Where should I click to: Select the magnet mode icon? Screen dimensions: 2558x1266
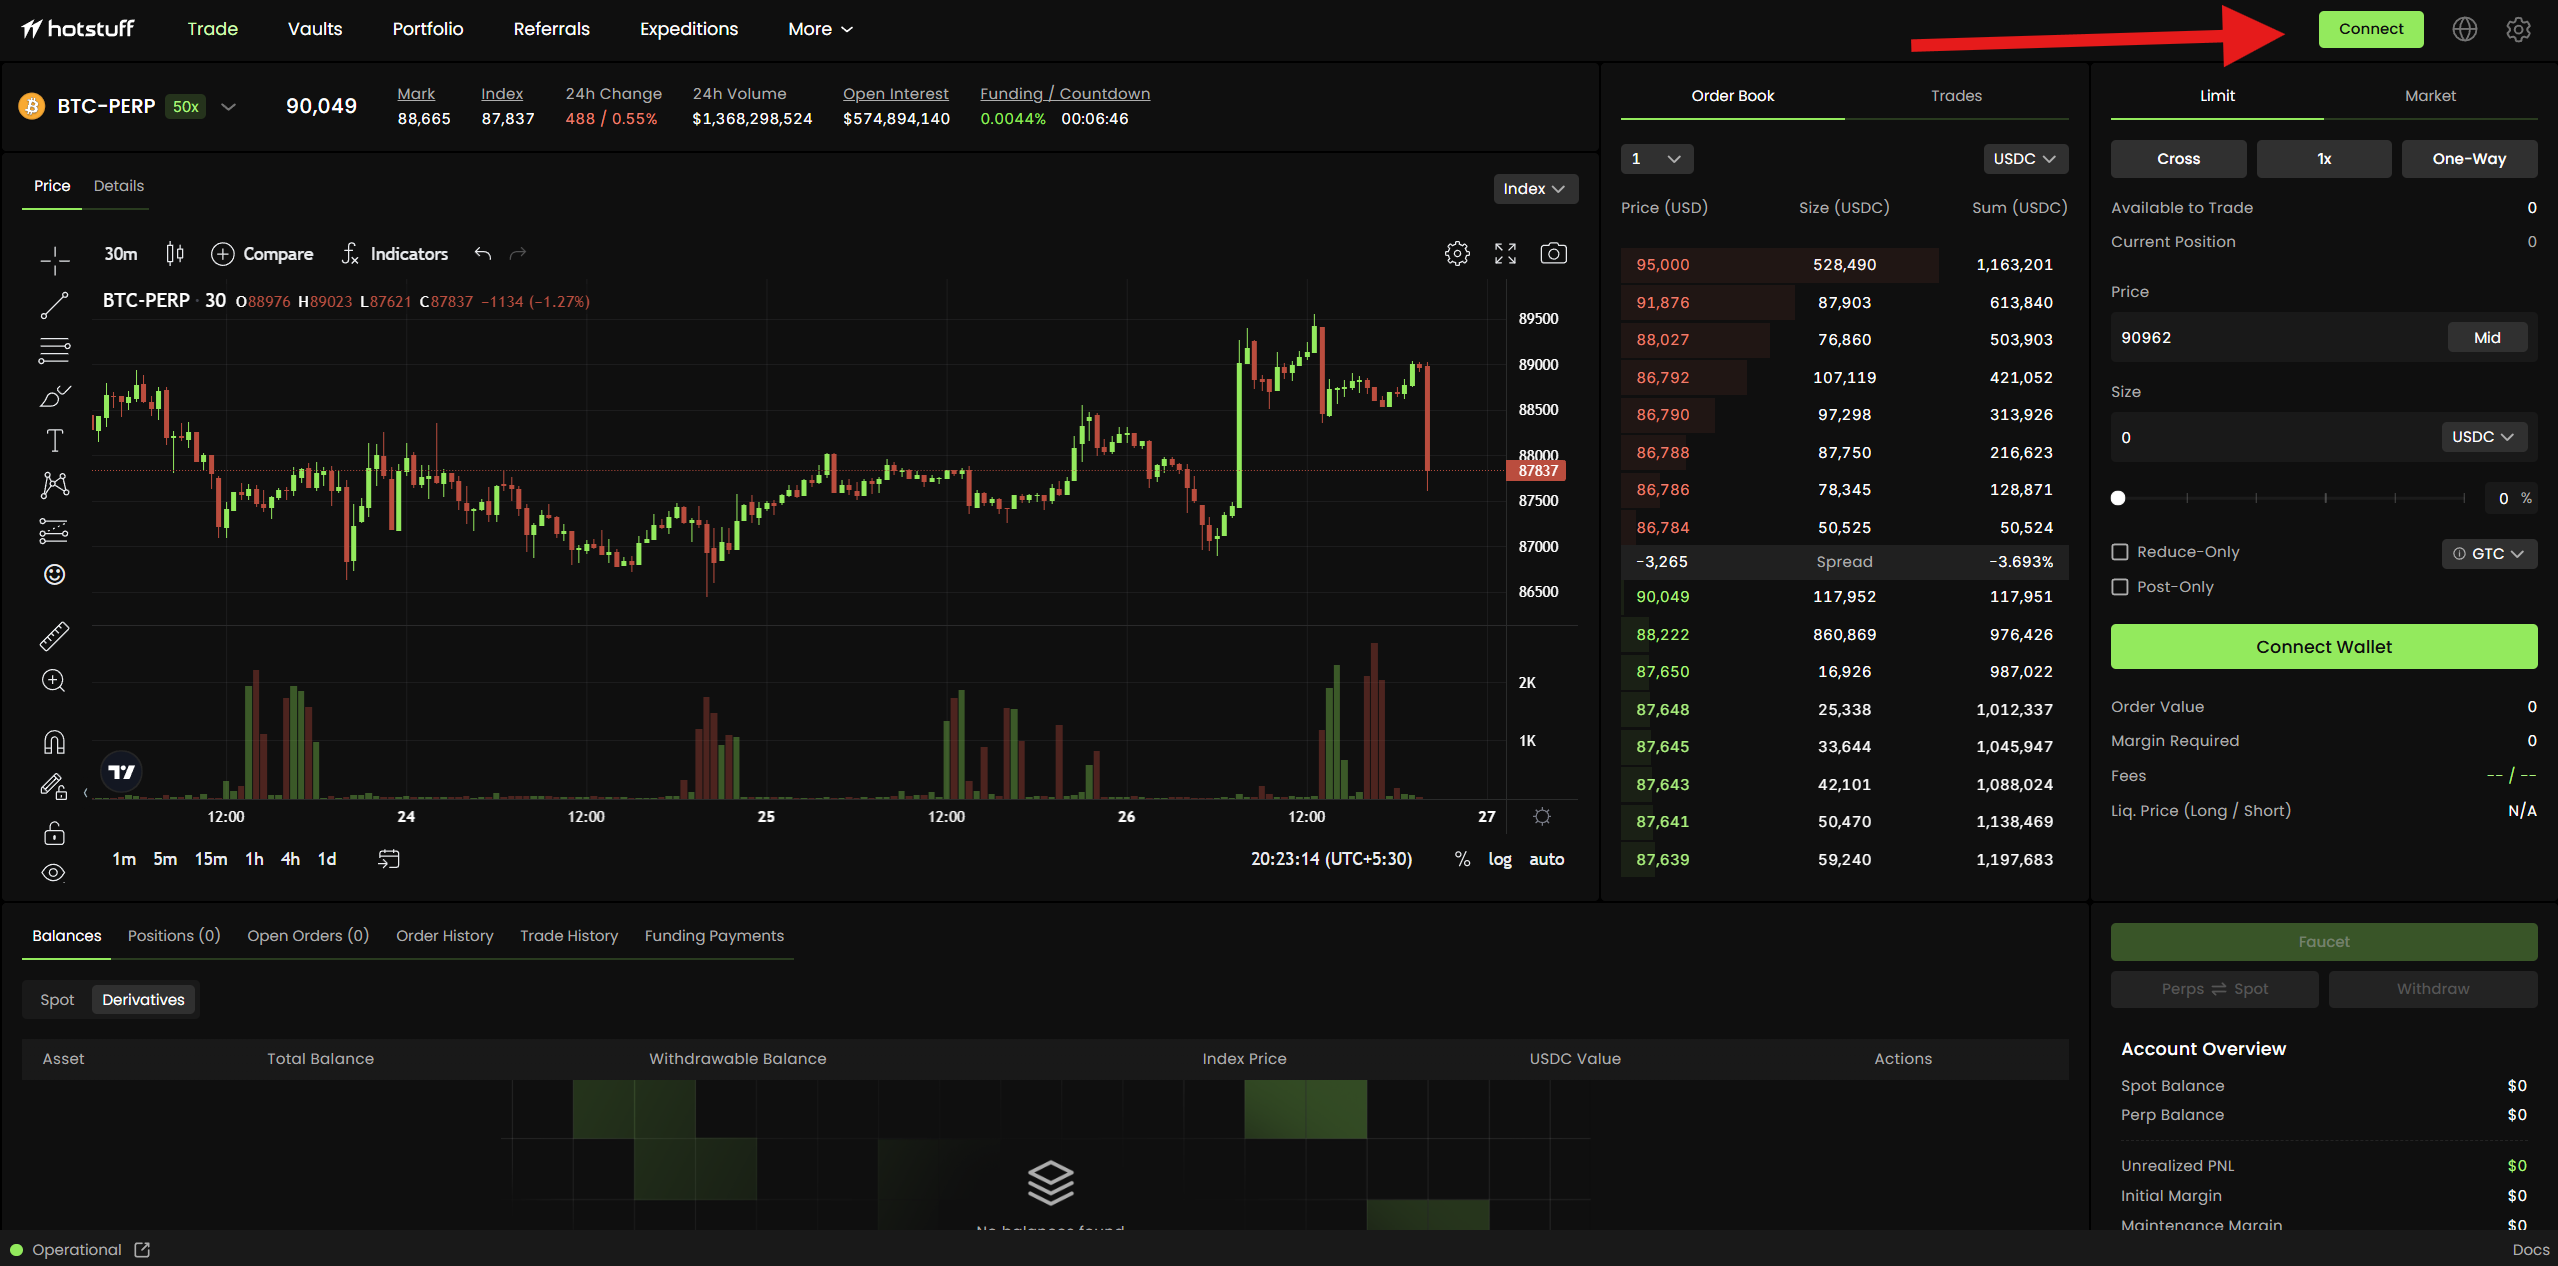point(54,742)
